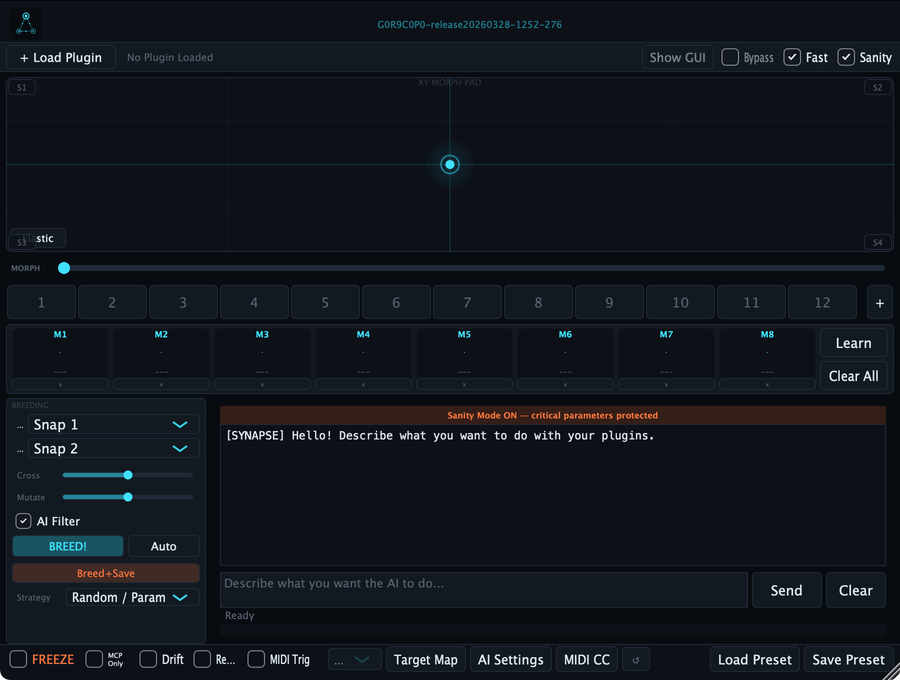Enable the Bypass checkbox
Screen dimensions: 900x680
pyautogui.click(x=730, y=57)
